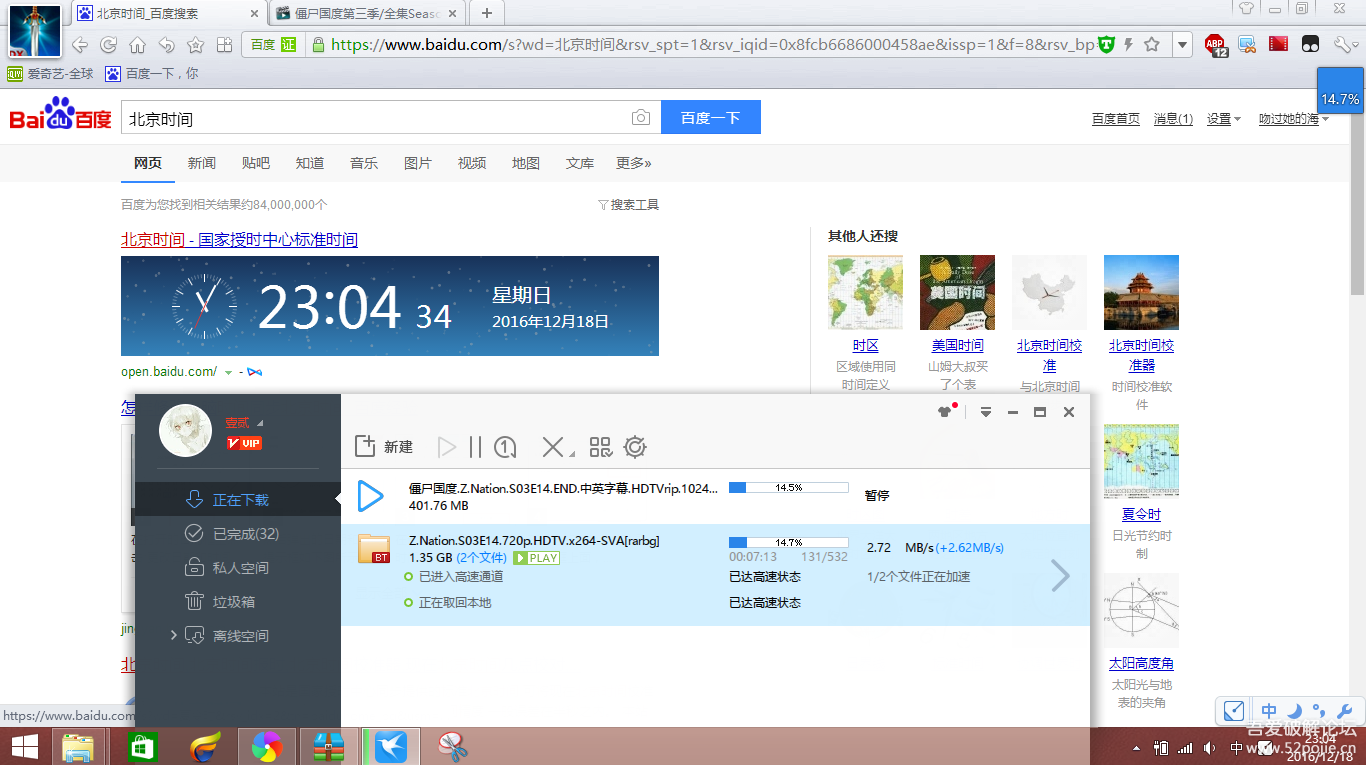Image resolution: width=1366 pixels, height=765 pixels.
Task: Expand the 离线空间 sidebar item
Action: tap(174, 635)
